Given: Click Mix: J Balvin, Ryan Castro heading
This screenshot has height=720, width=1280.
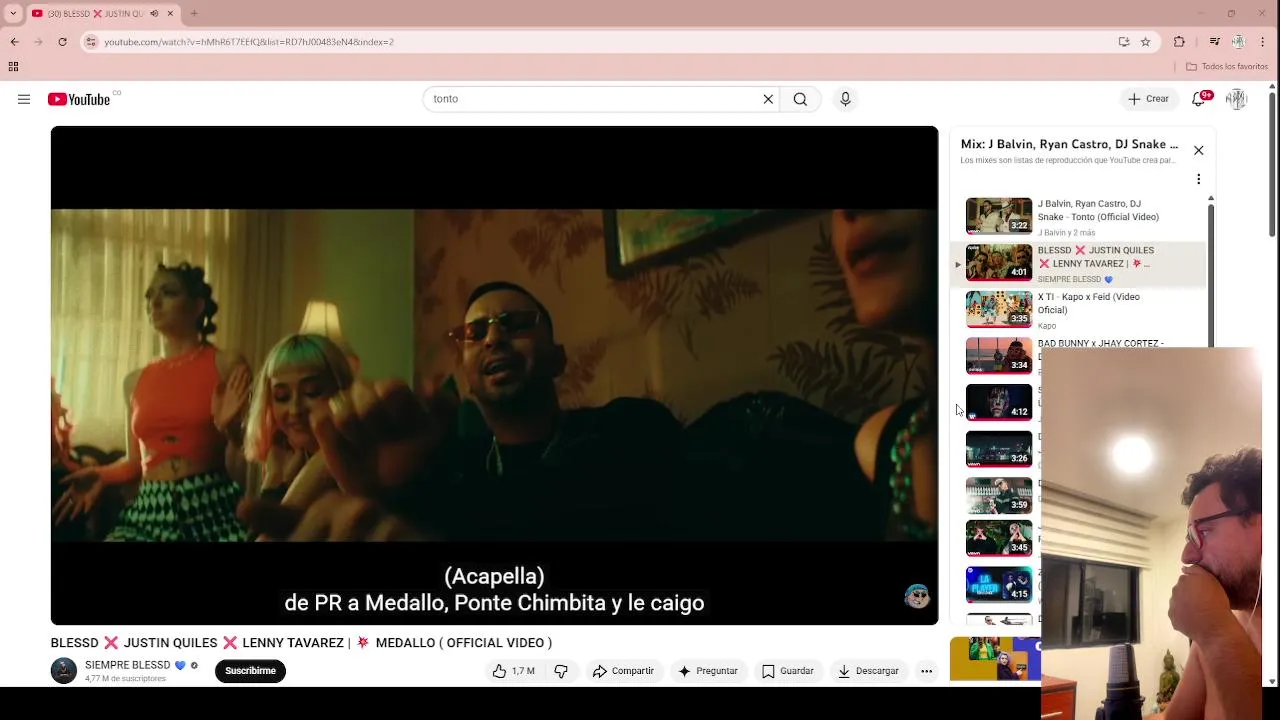Looking at the screenshot, I should pos(1069,144).
